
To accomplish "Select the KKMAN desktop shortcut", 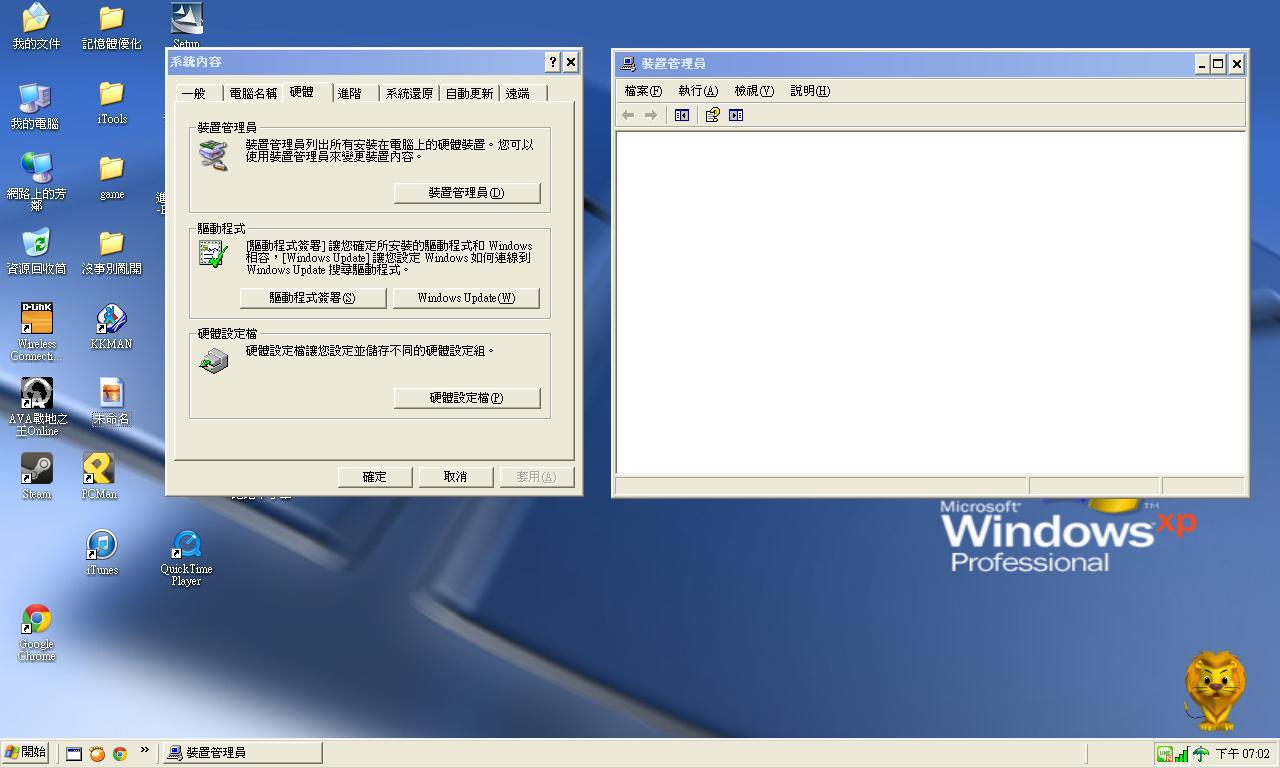I will tap(111, 327).
